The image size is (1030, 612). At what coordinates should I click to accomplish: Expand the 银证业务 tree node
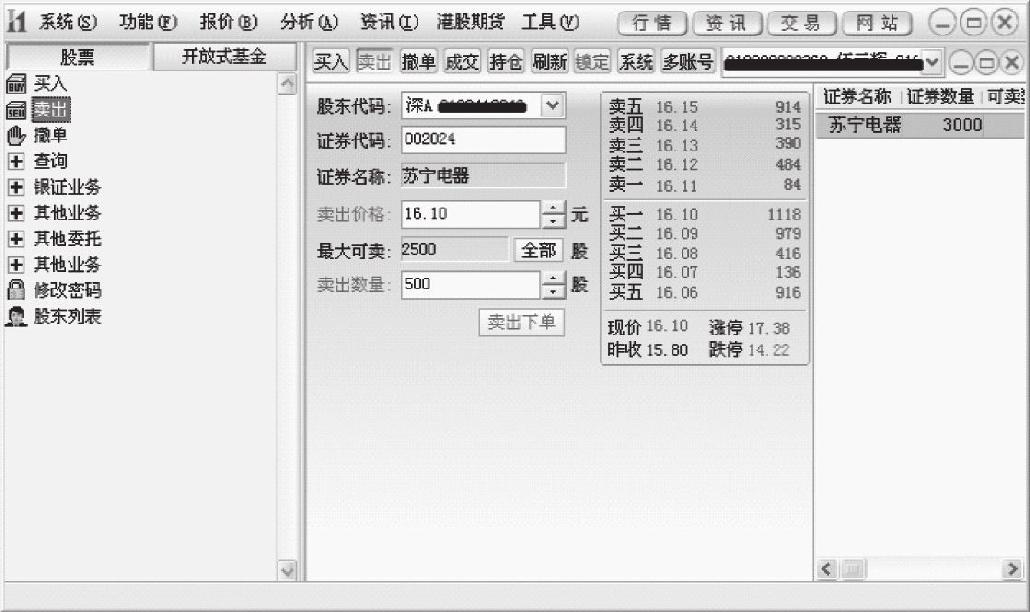click(x=16, y=187)
